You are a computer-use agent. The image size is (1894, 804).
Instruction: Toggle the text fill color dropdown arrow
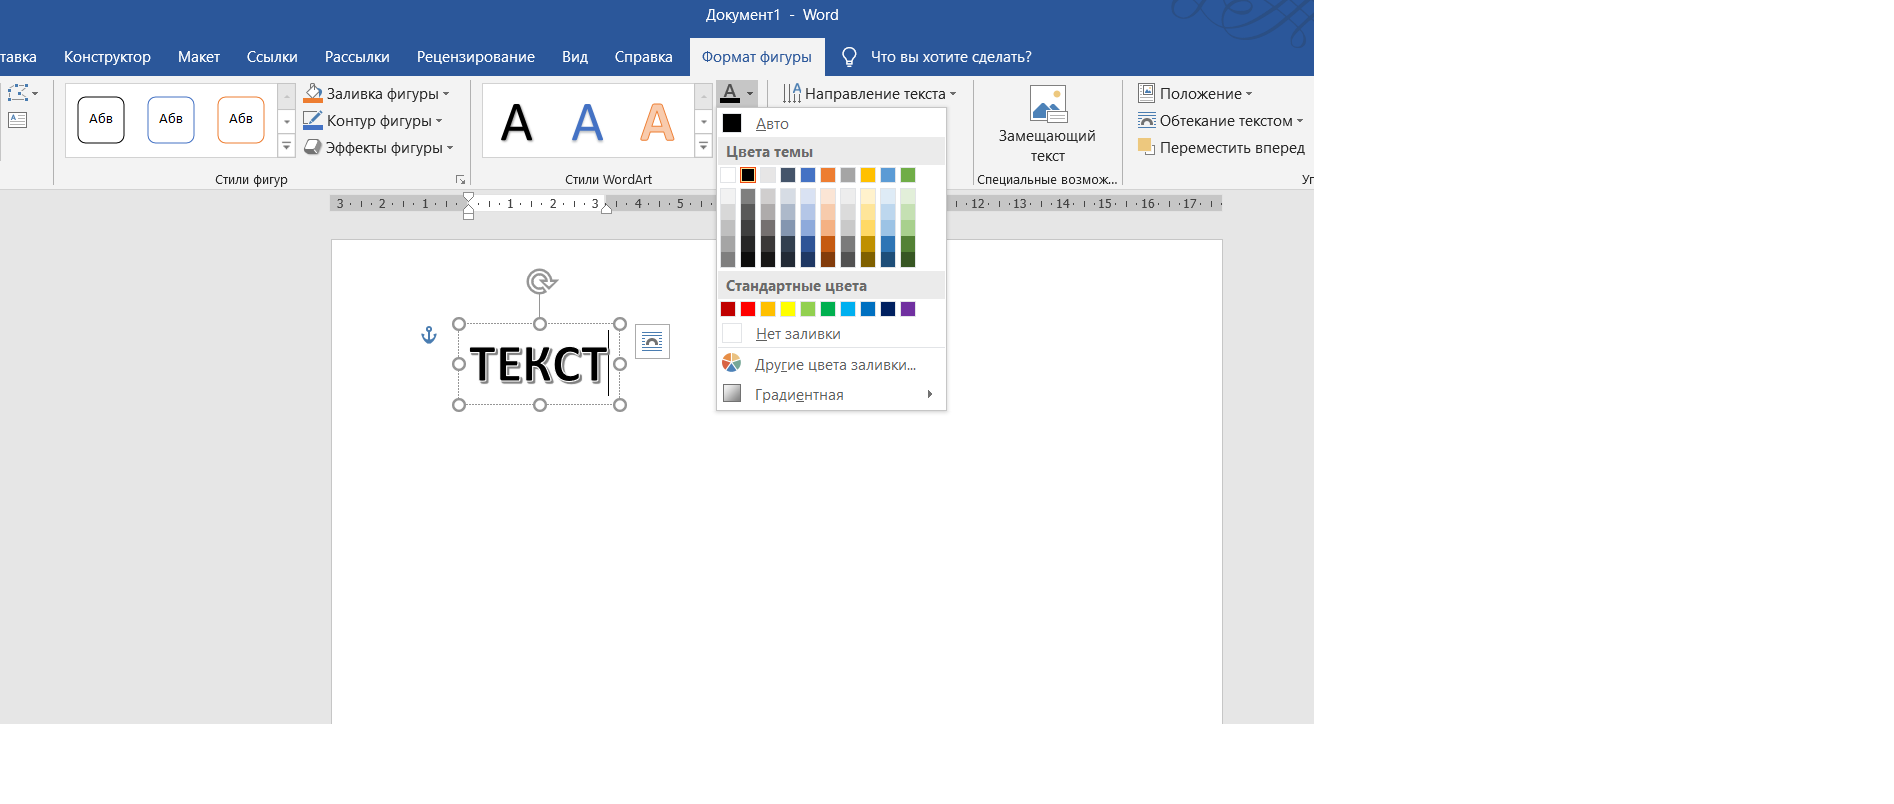[750, 94]
